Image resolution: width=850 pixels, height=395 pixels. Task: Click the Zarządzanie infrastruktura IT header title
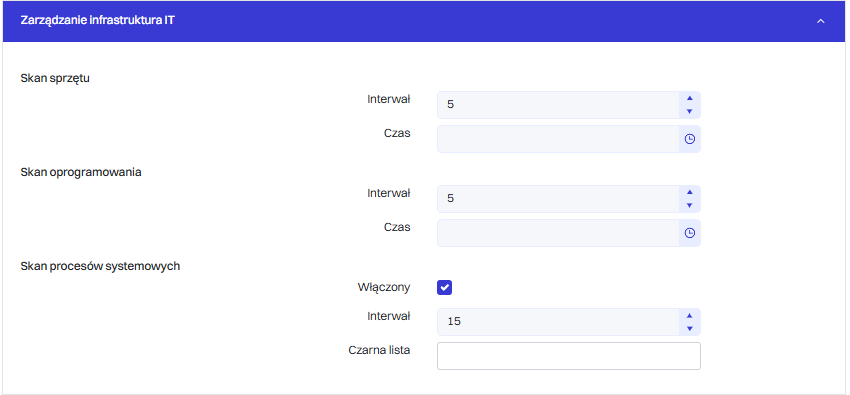point(98,21)
